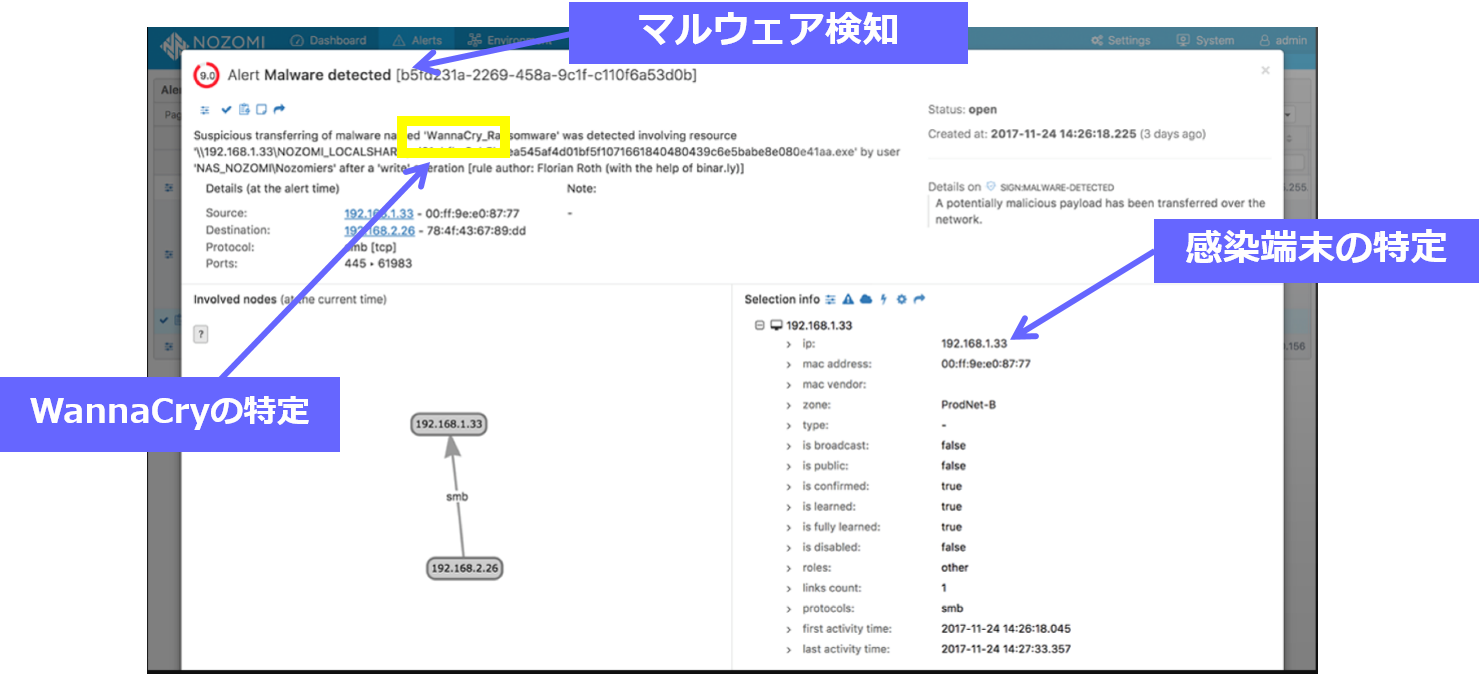Click MAC value 00:ff:9e:e0:87:77 in Selection info
Screen dimensions: 1479x674
tap(986, 364)
